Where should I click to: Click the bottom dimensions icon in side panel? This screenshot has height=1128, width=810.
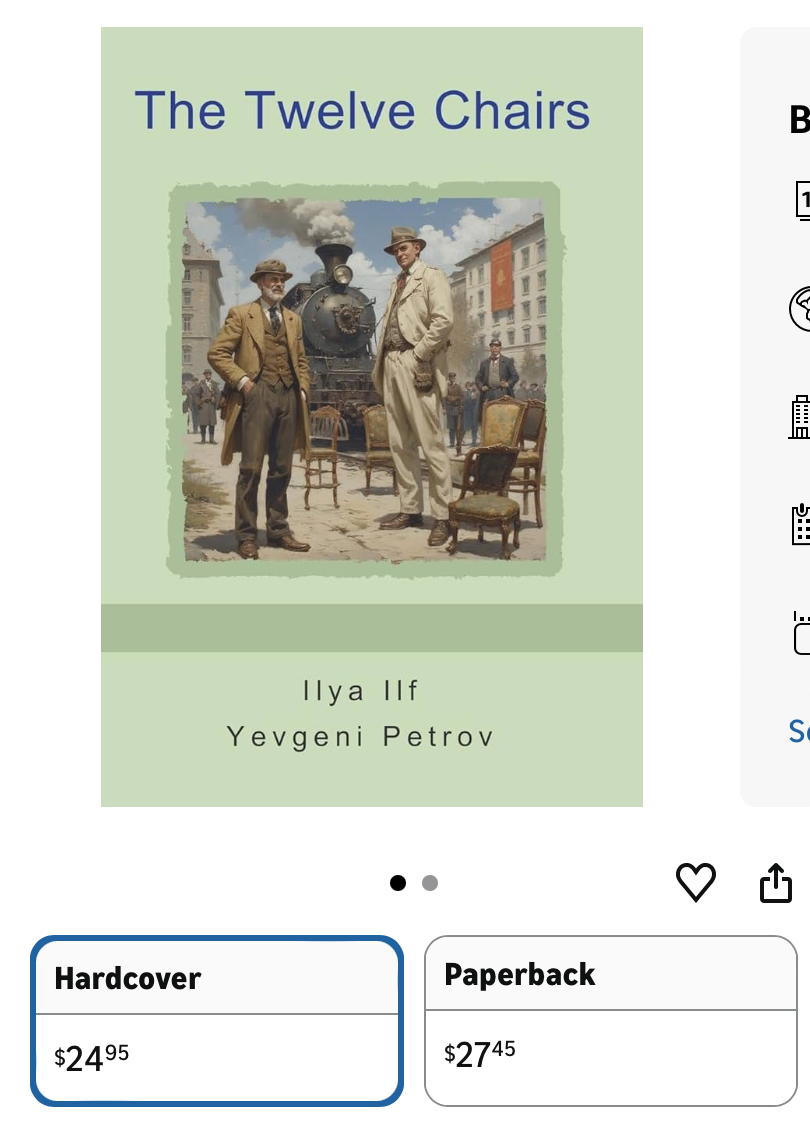pyautogui.click(x=801, y=633)
